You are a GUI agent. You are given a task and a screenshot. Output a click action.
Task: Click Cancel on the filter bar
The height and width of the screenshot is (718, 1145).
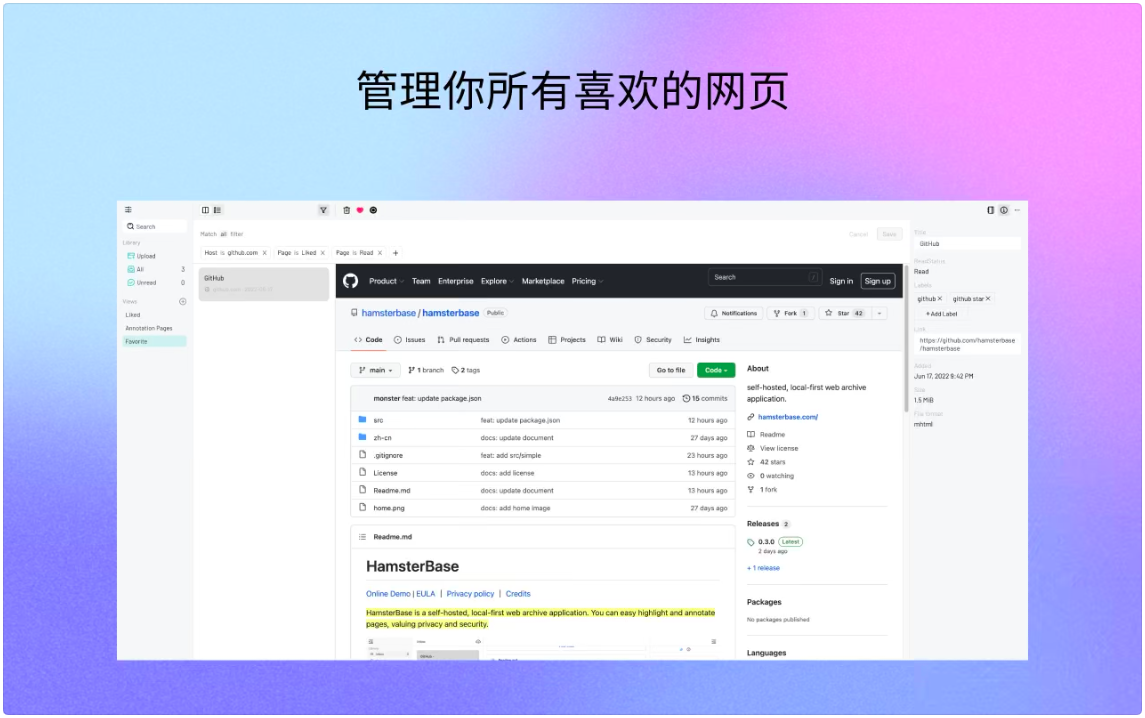coord(859,234)
